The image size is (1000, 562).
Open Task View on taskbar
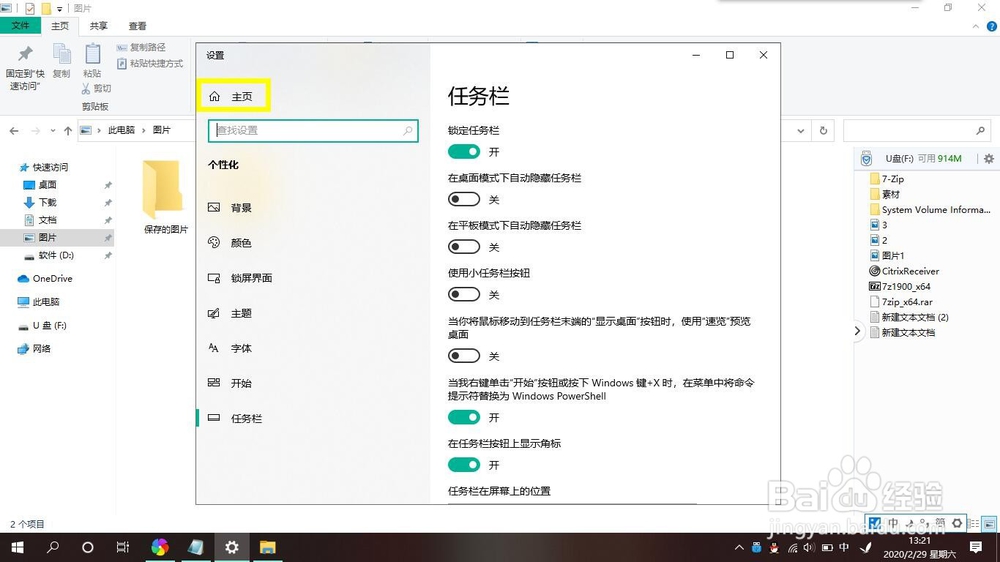[122, 547]
